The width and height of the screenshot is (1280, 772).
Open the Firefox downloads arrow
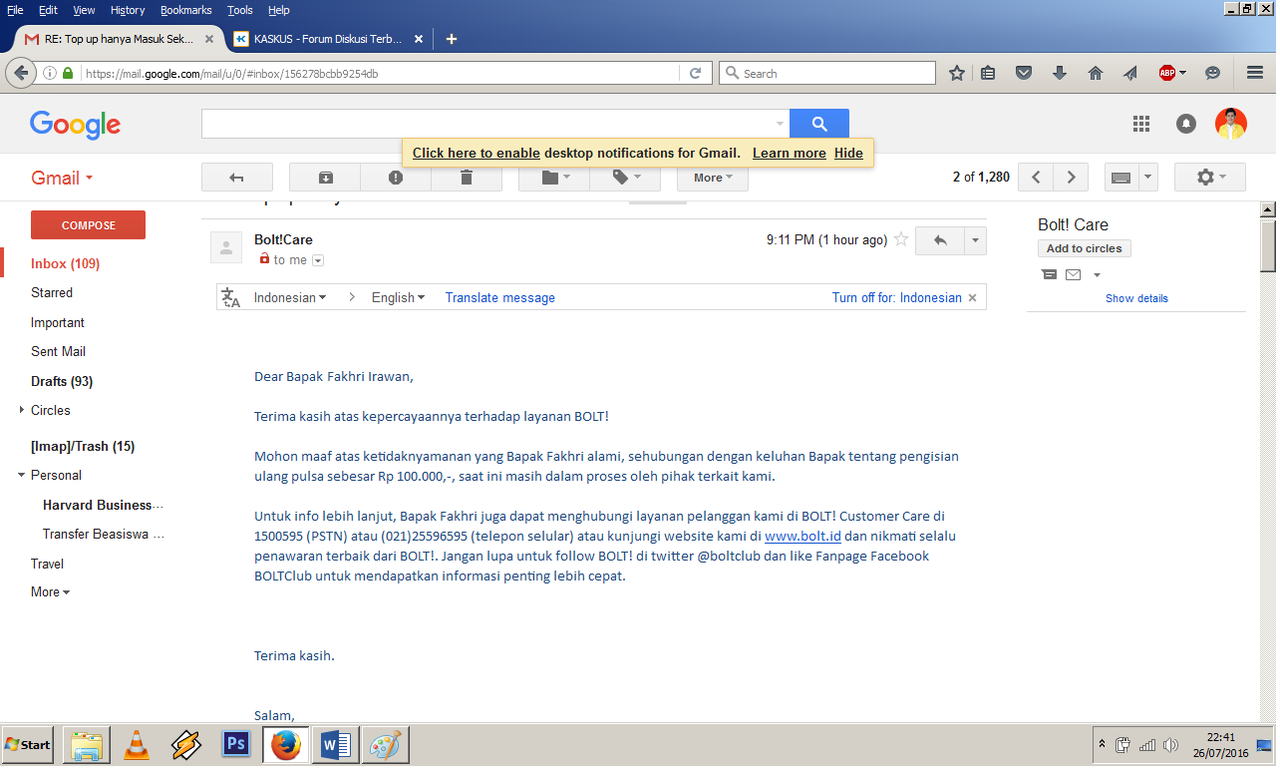click(1060, 73)
